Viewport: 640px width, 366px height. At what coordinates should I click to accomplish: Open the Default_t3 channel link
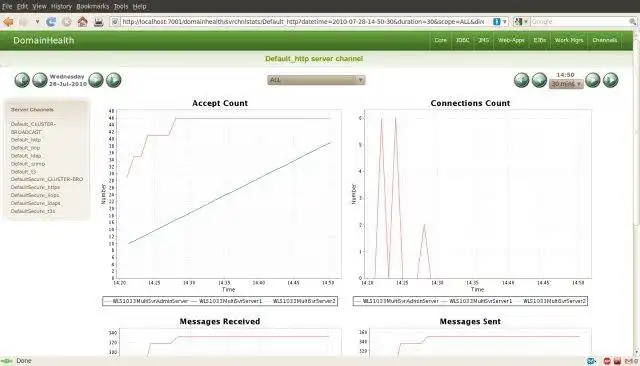point(23,172)
